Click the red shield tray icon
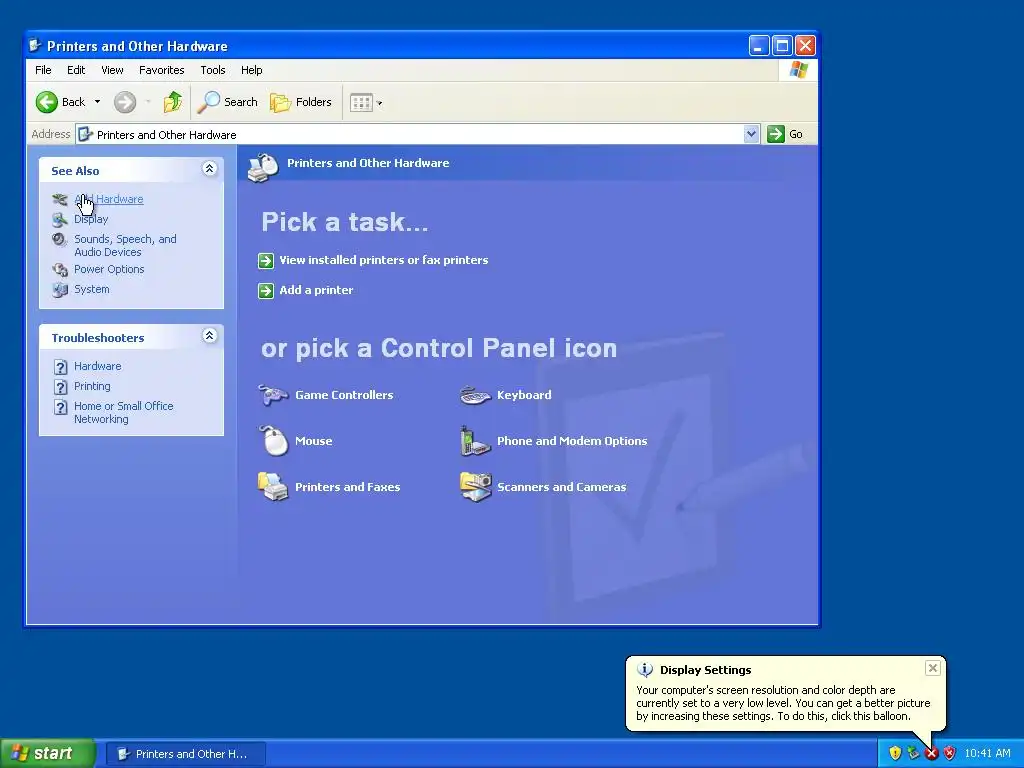Image resolution: width=1024 pixels, height=768 pixels. coord(950,753)
